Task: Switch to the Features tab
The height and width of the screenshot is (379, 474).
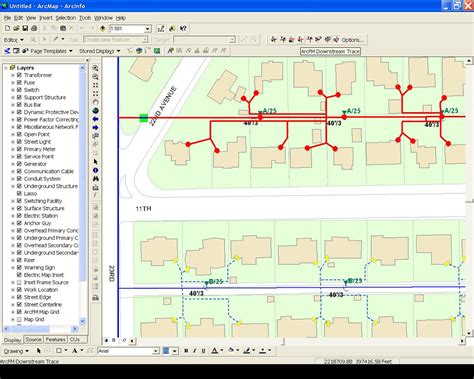Action: (55, 340)
